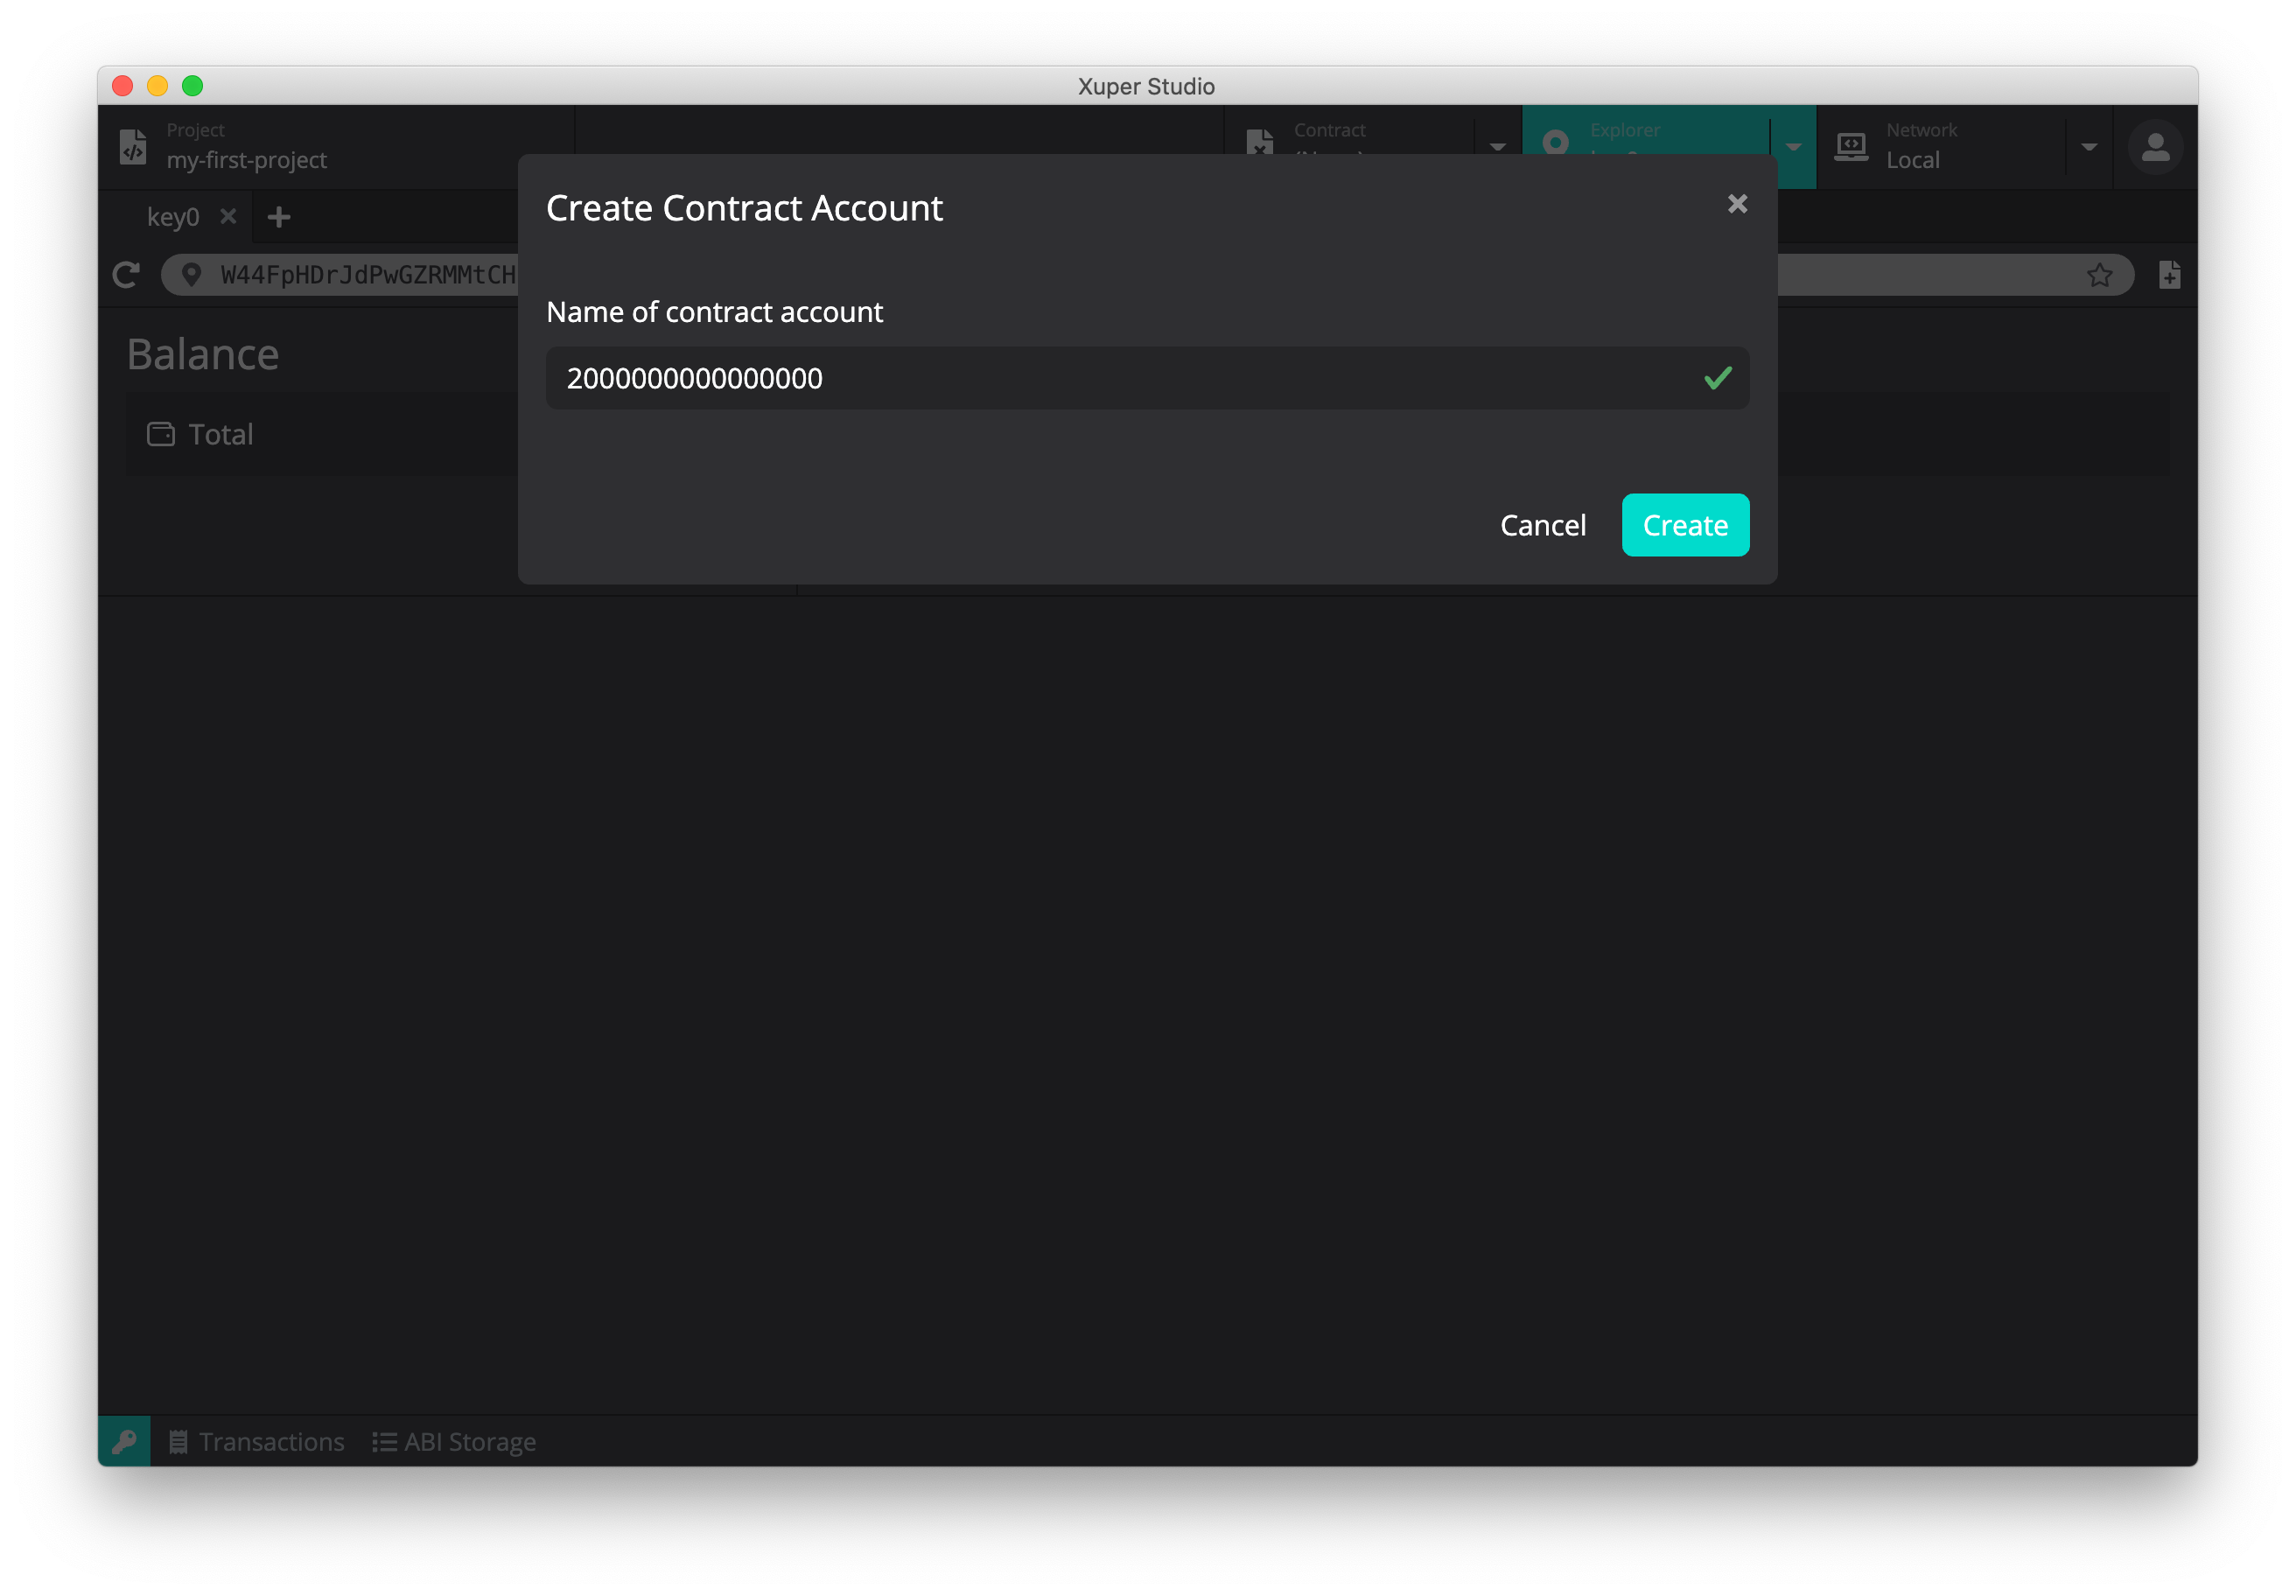Image resolution: width=2296 pixels, height=1596 pixels.
Task: Click the green validation checkmark icon
Action: [1717, 378]
